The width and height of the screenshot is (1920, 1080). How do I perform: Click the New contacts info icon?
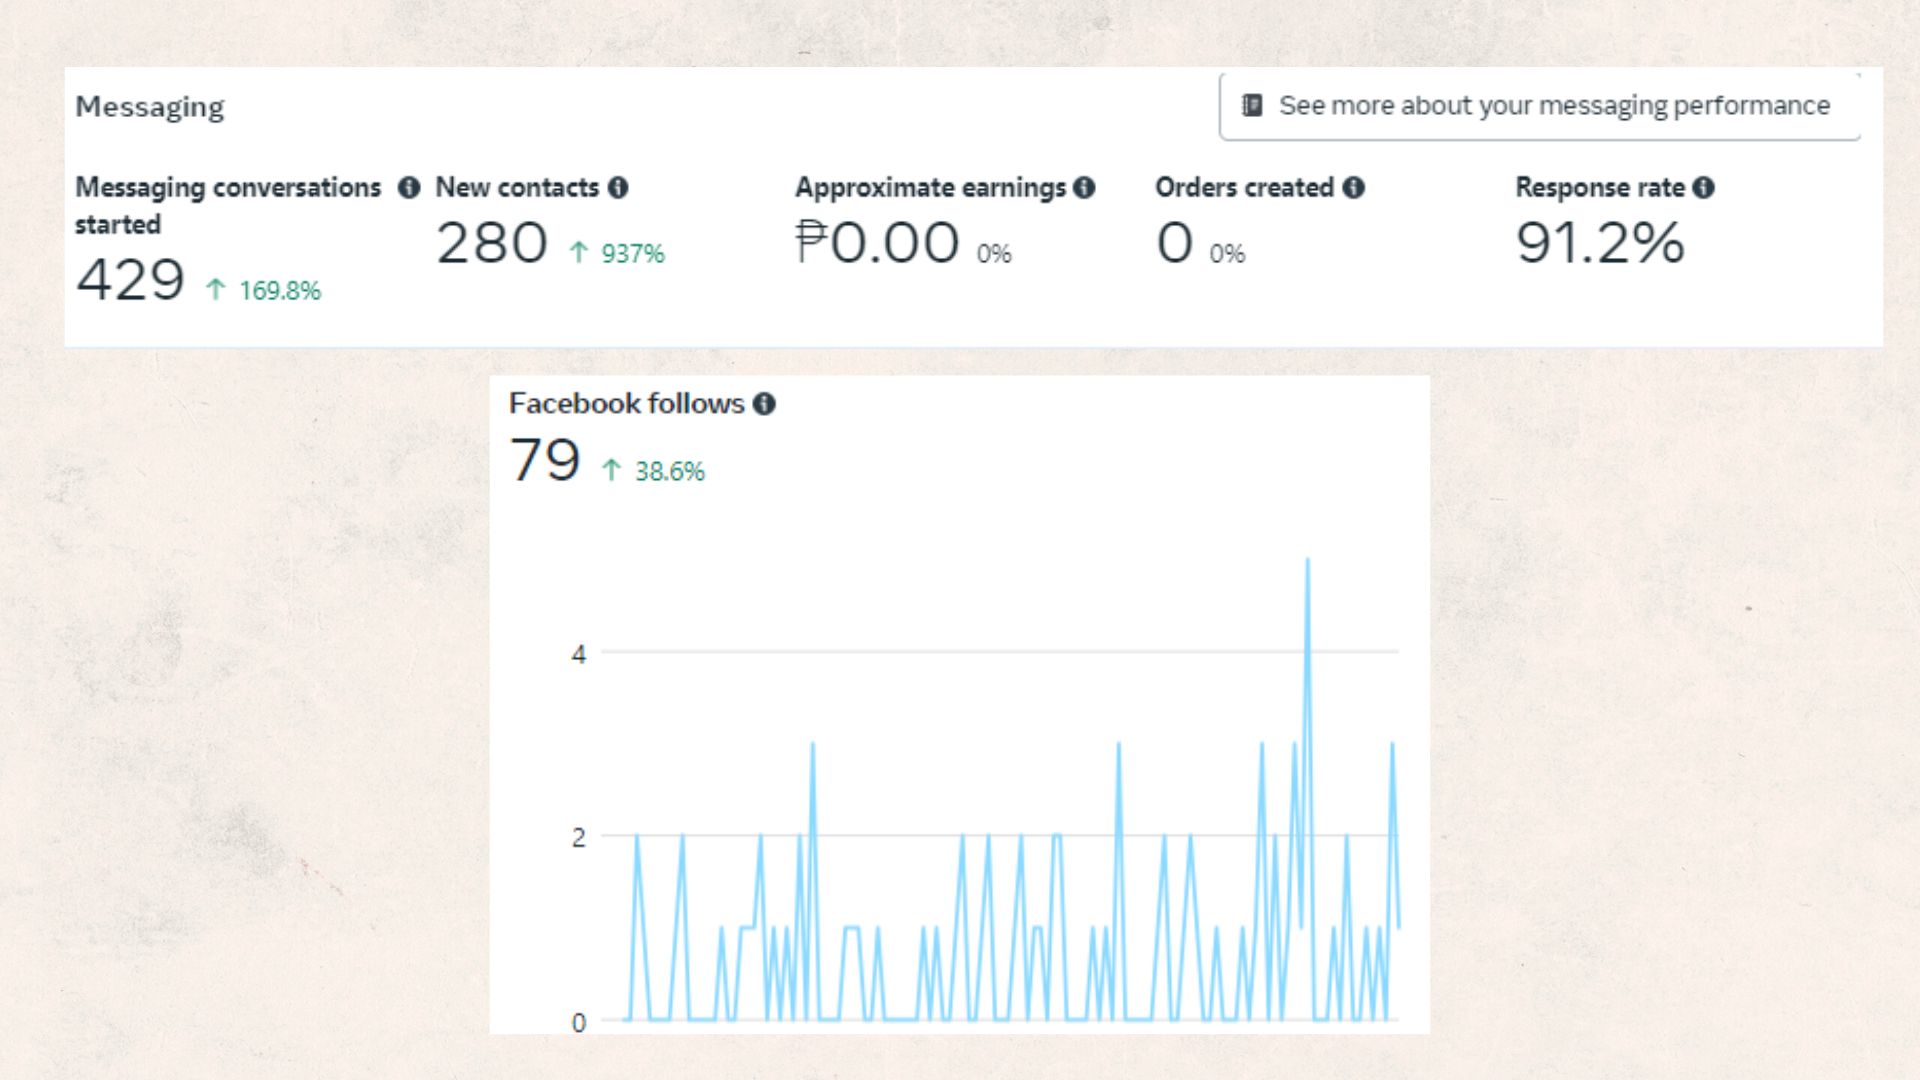(618, 188)
